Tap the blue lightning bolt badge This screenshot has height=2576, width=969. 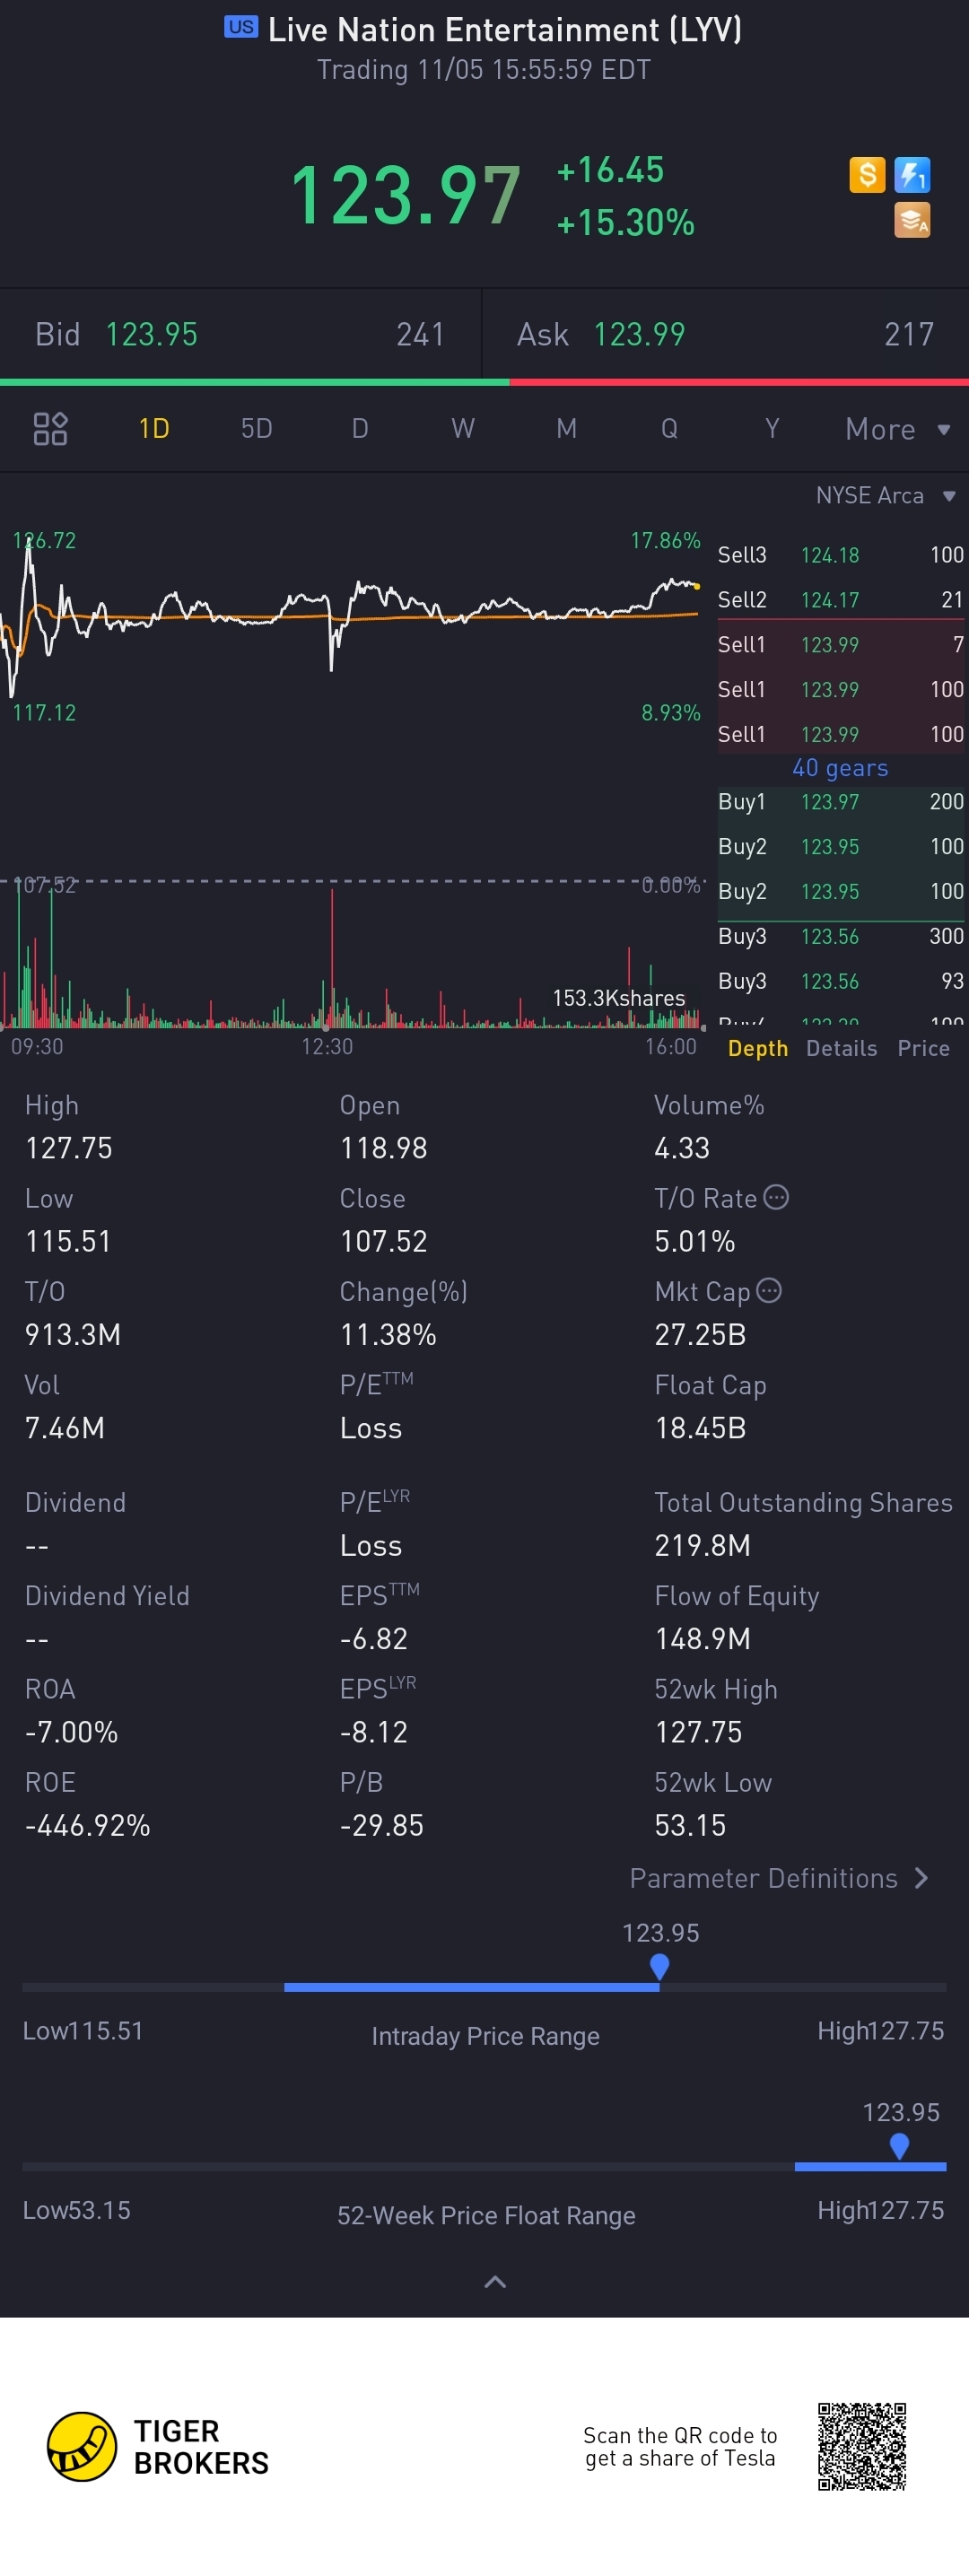coord(912,175)
